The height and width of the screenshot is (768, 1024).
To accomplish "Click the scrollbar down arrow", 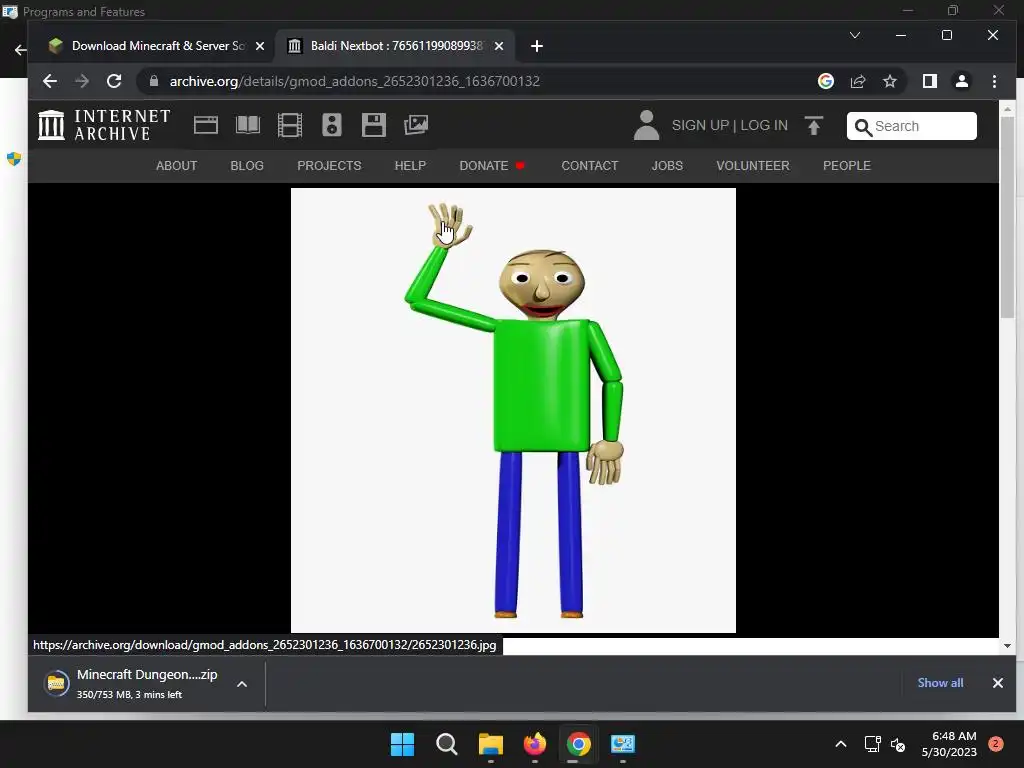I will pyautogui.click(x=1008, y=646).
